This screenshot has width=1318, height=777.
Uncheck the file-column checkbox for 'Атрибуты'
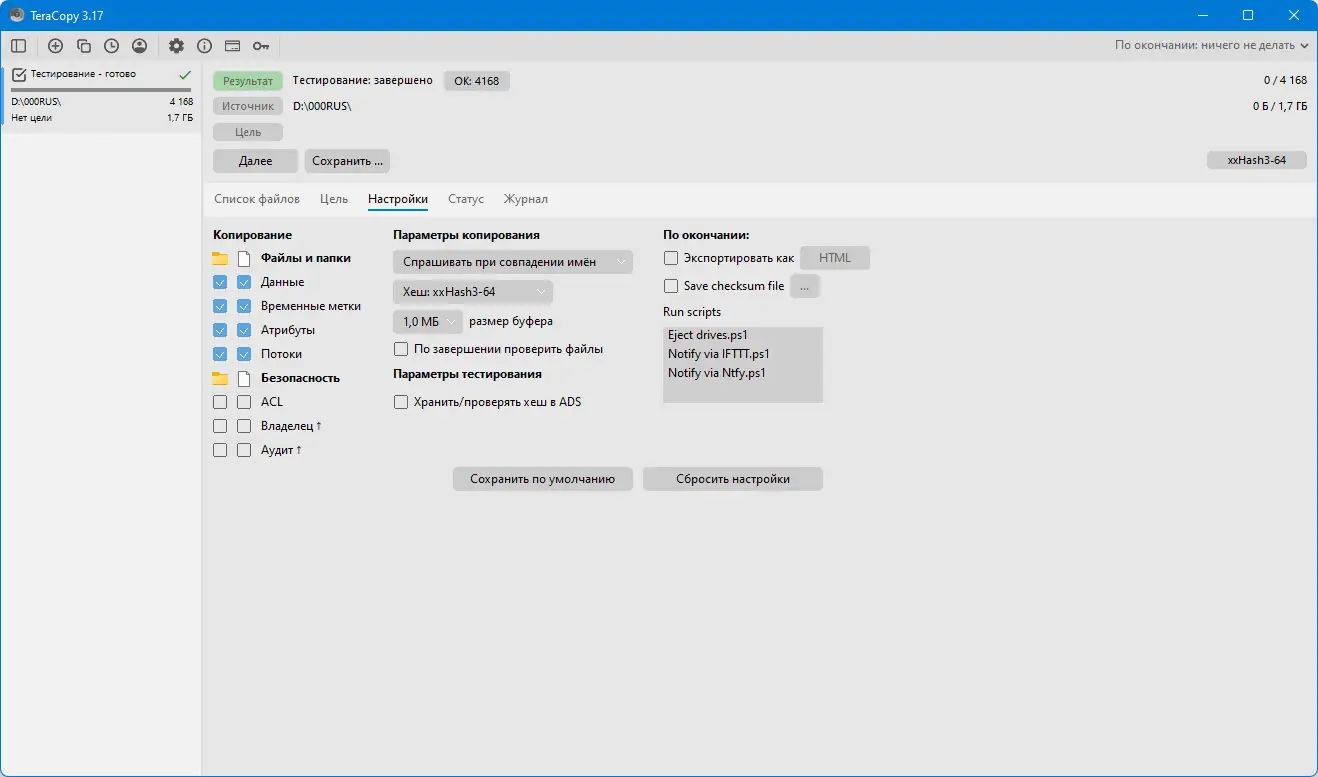[244, 330]
